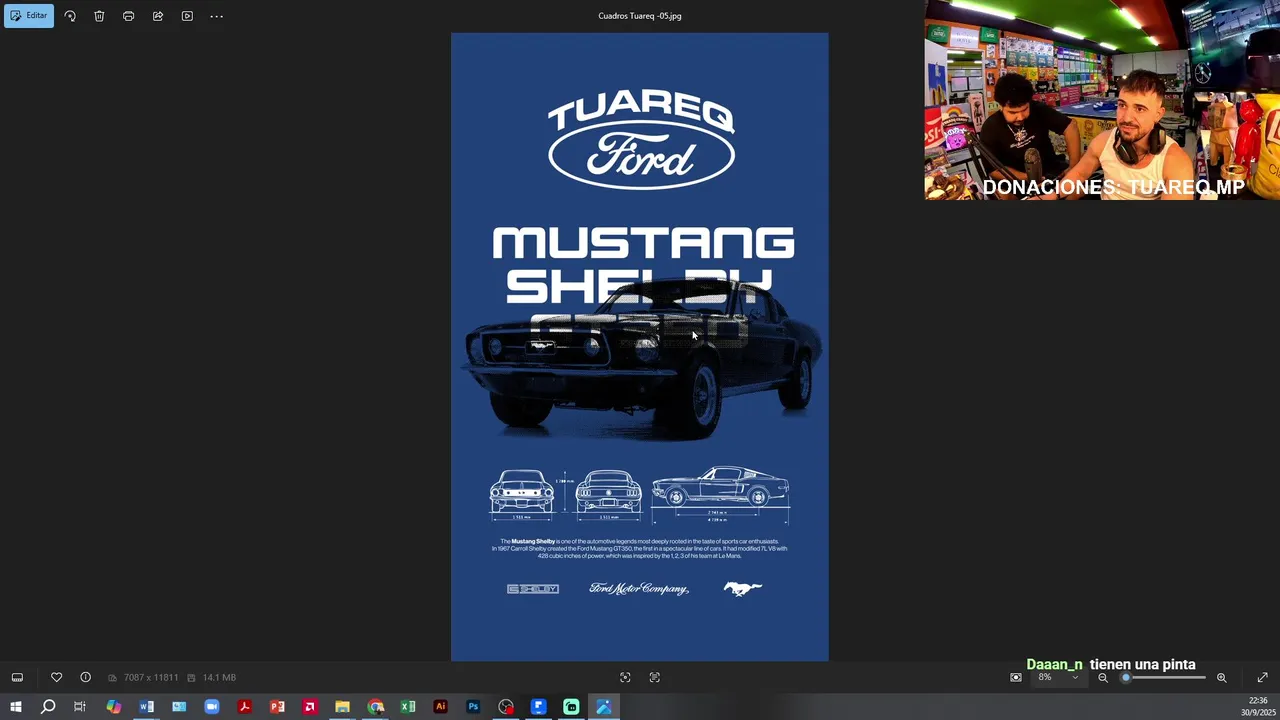
Task: Open Adobe Acrobat from the taskbar
Action: point(244,707)
